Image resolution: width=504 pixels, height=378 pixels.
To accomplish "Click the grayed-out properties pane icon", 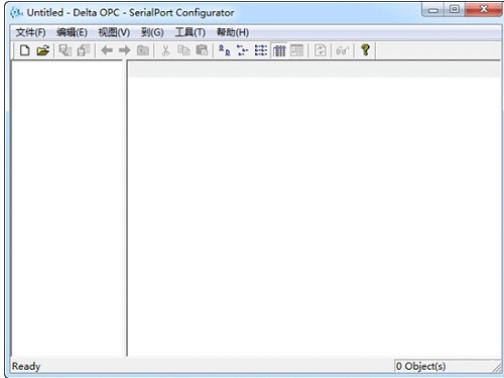I will (x=297, y=51).
